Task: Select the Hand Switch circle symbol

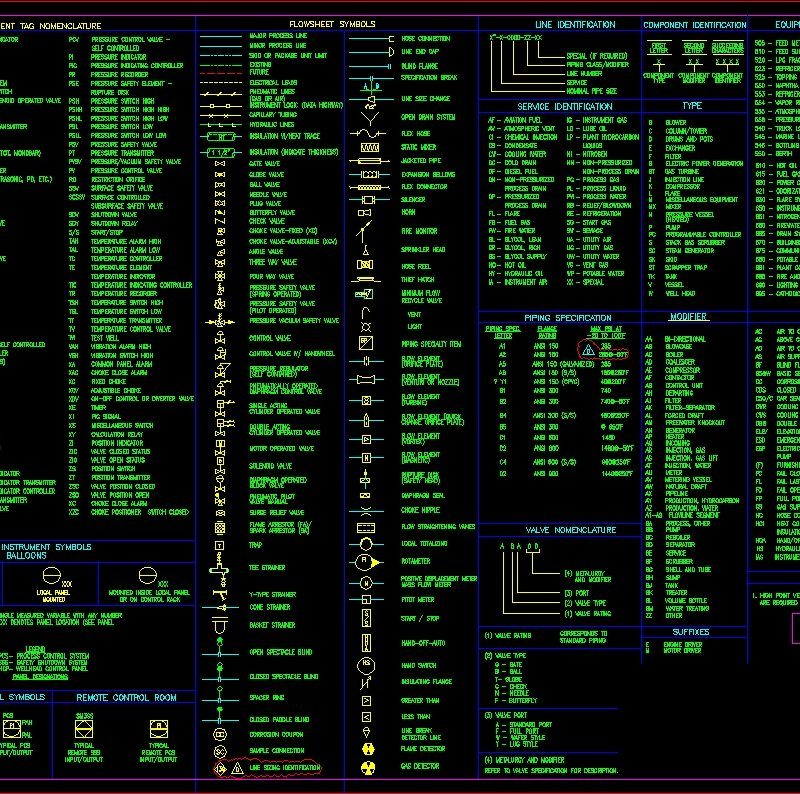Action: 366,664
